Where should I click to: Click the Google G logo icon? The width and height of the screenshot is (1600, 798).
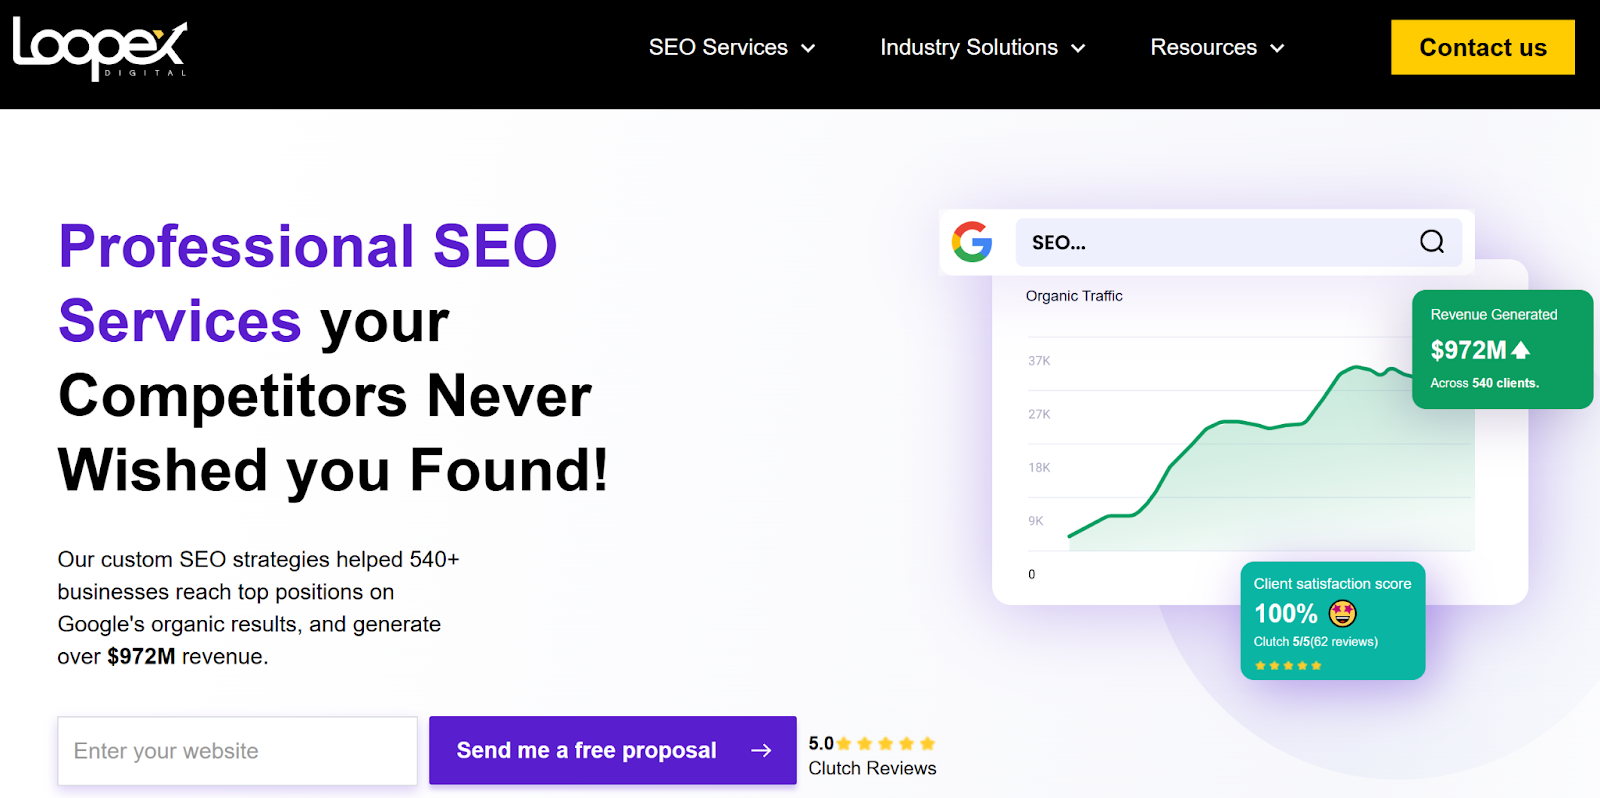[x=972, y=242]
